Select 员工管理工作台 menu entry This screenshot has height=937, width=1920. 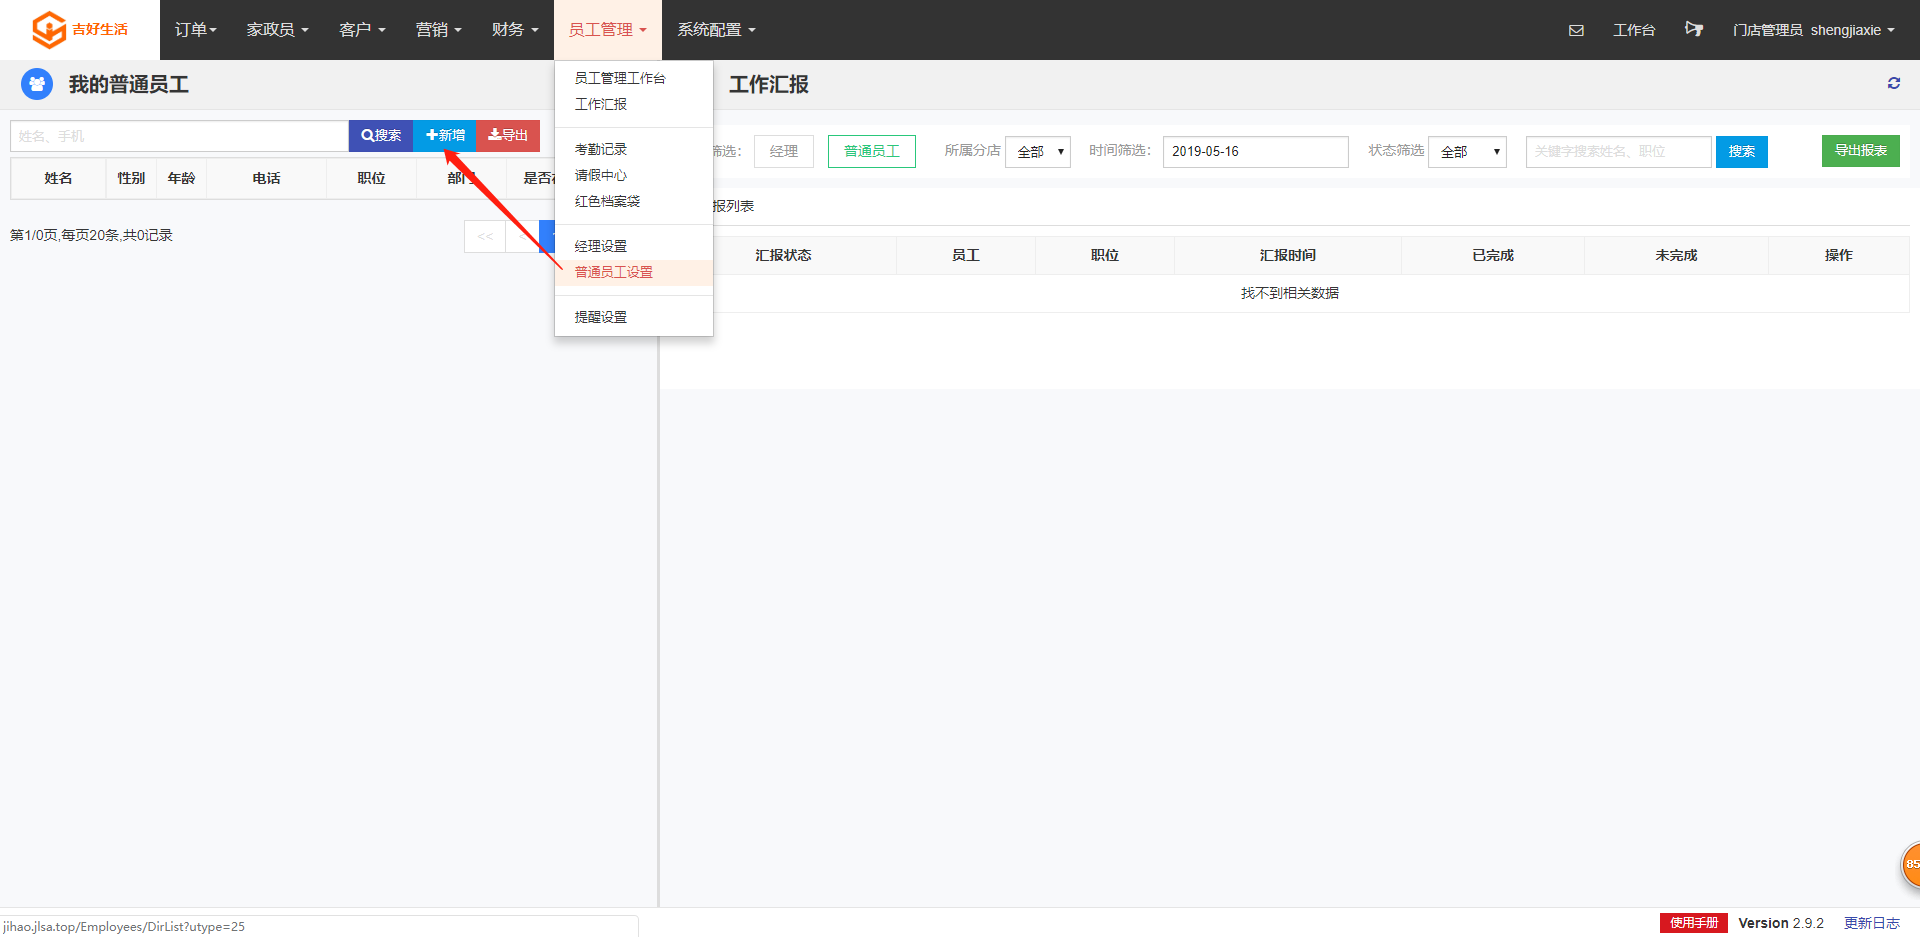[633, 78]
